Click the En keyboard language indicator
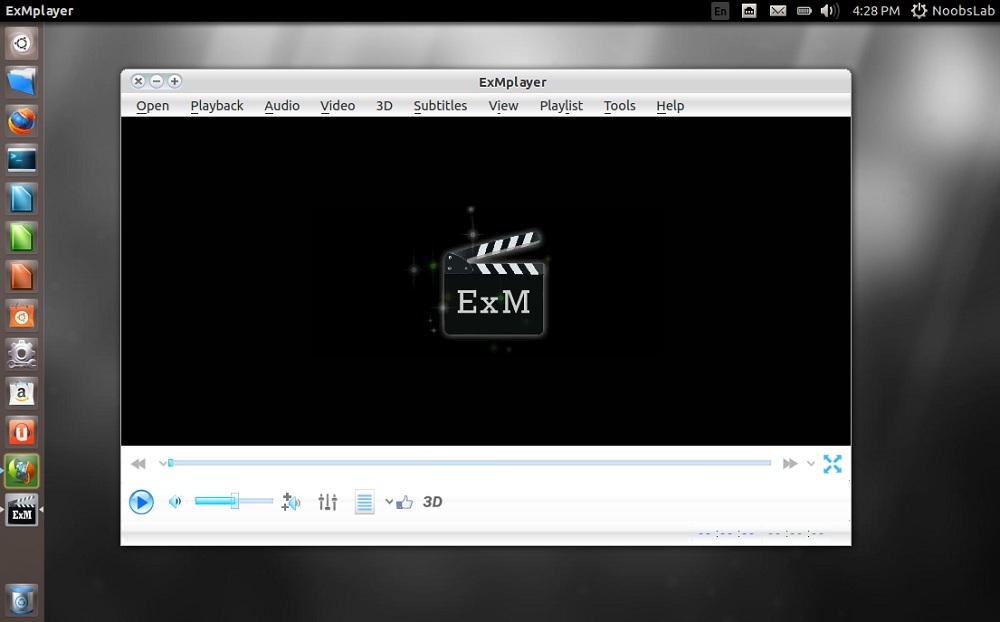Image resolution: width=1000 pixels, height=622 pixels. (x=720, y=11)
